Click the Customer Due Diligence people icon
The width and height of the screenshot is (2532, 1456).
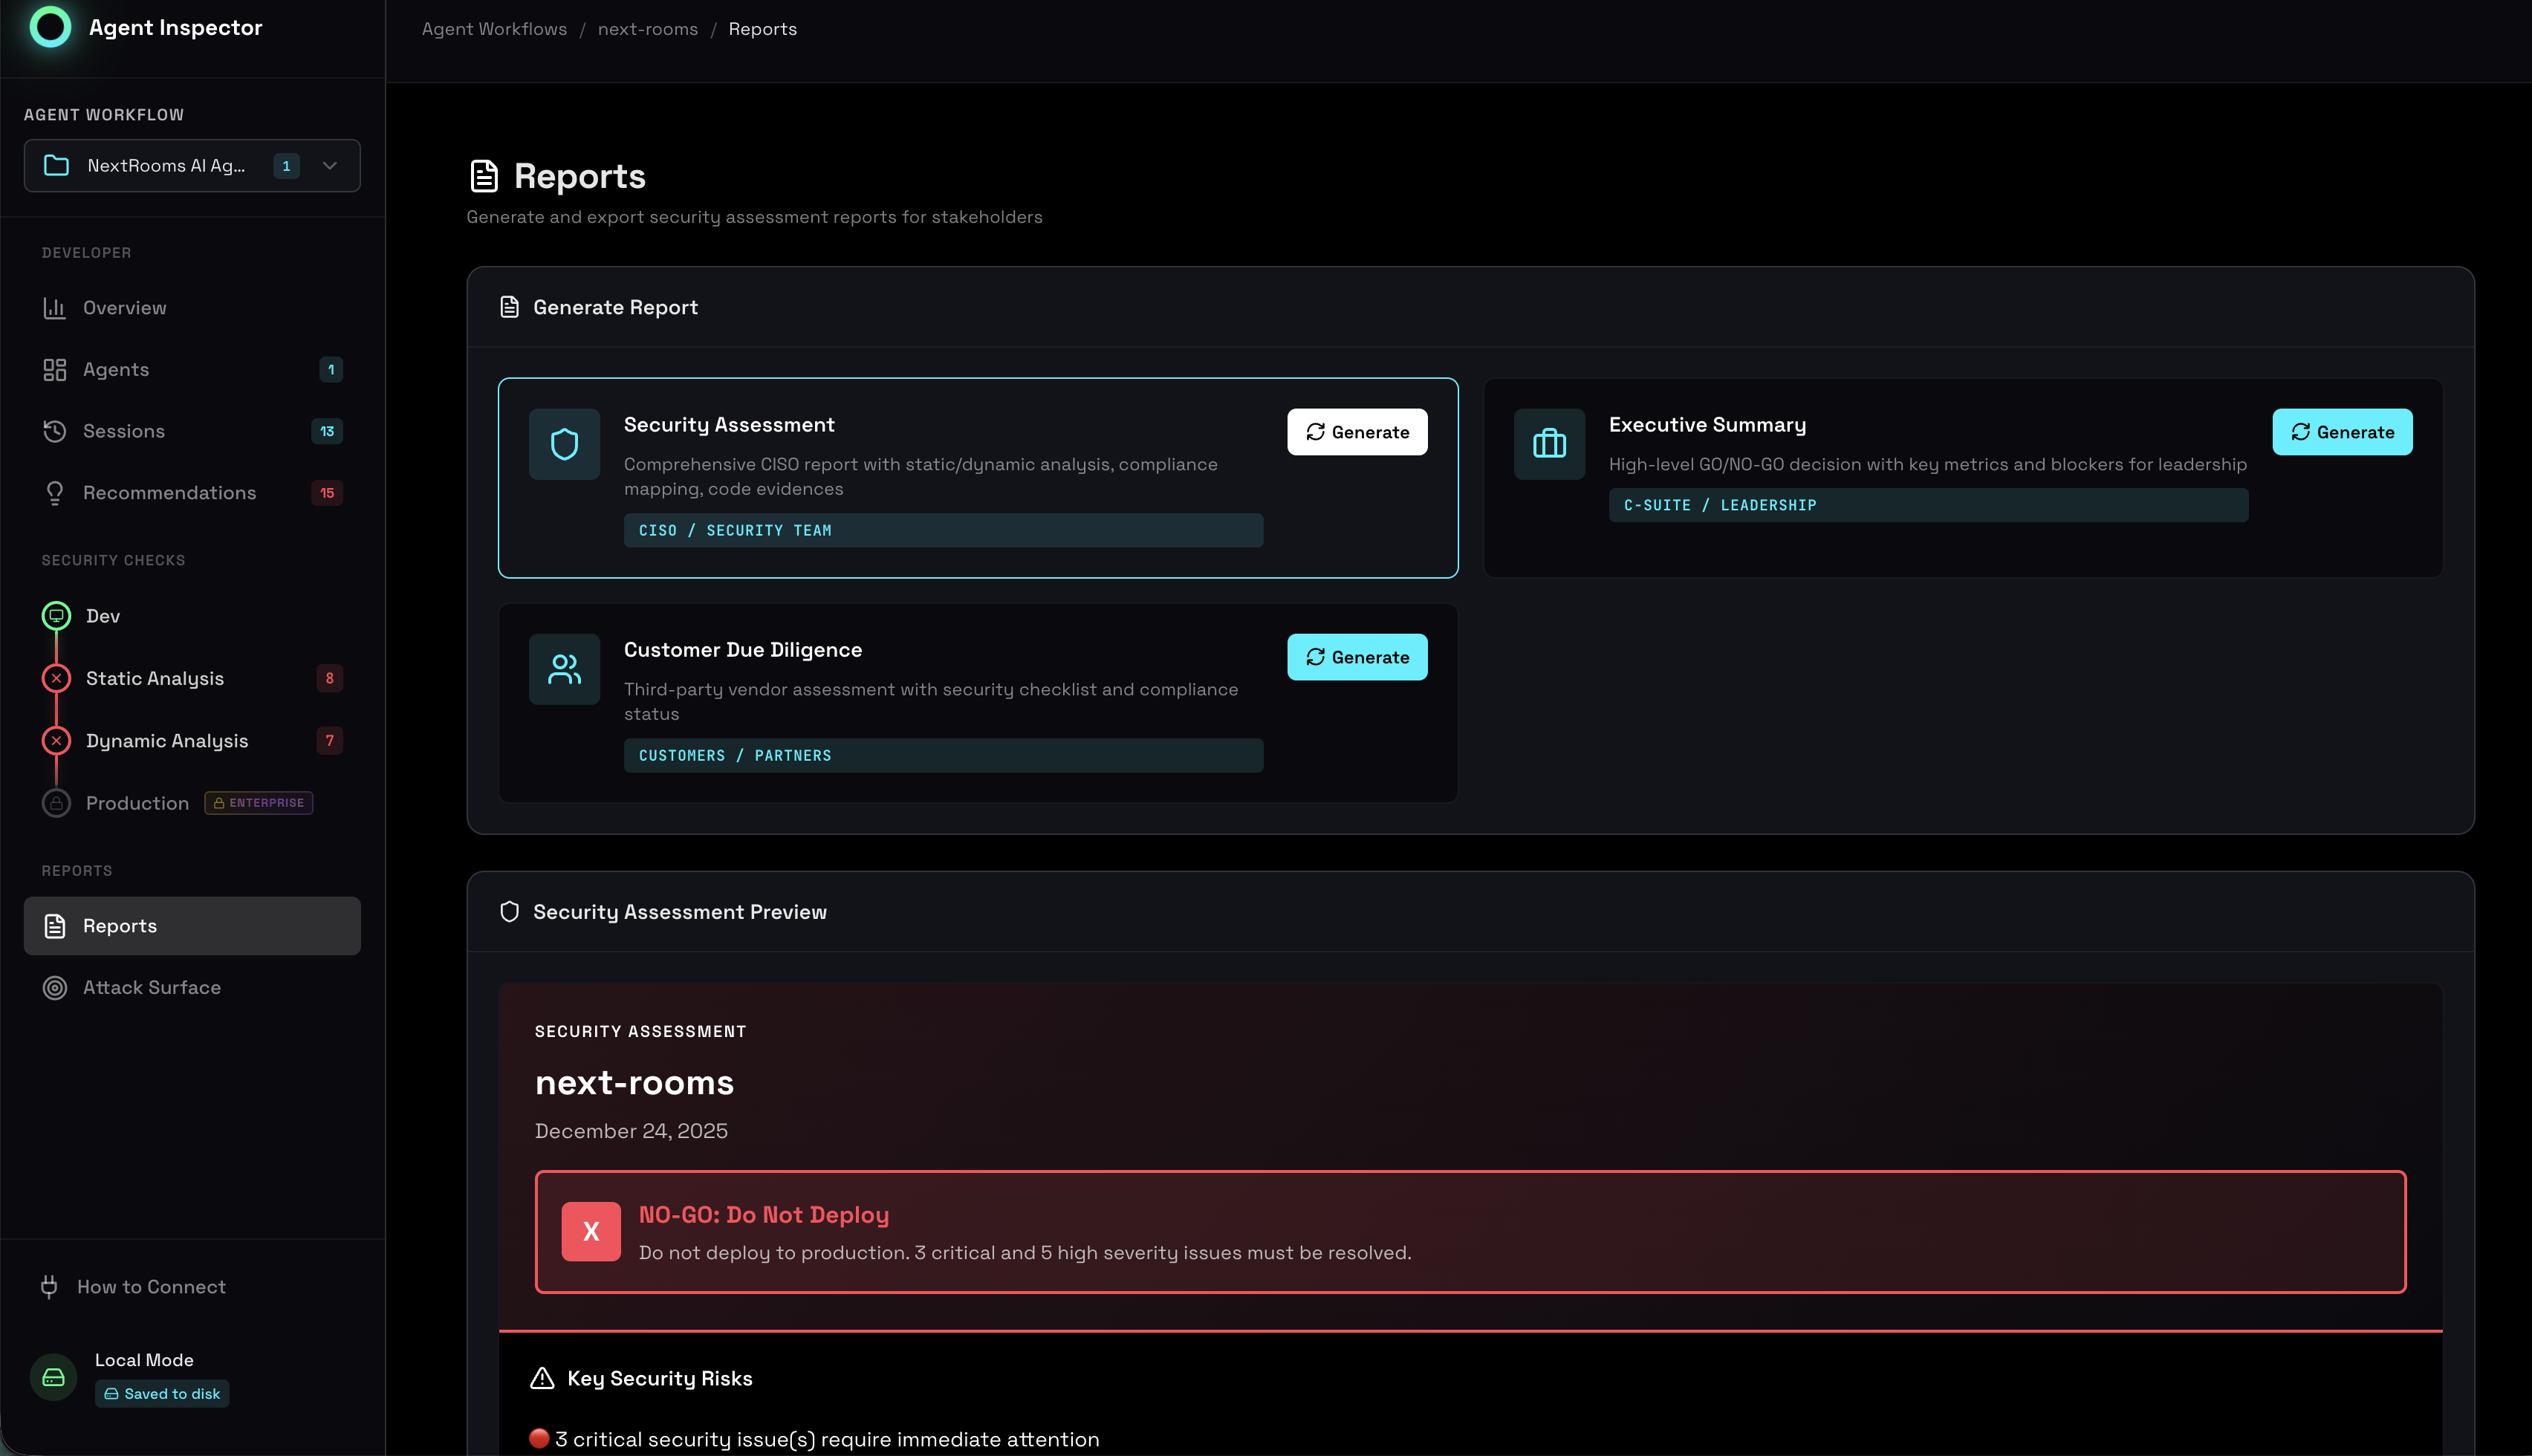pos(564,668)
